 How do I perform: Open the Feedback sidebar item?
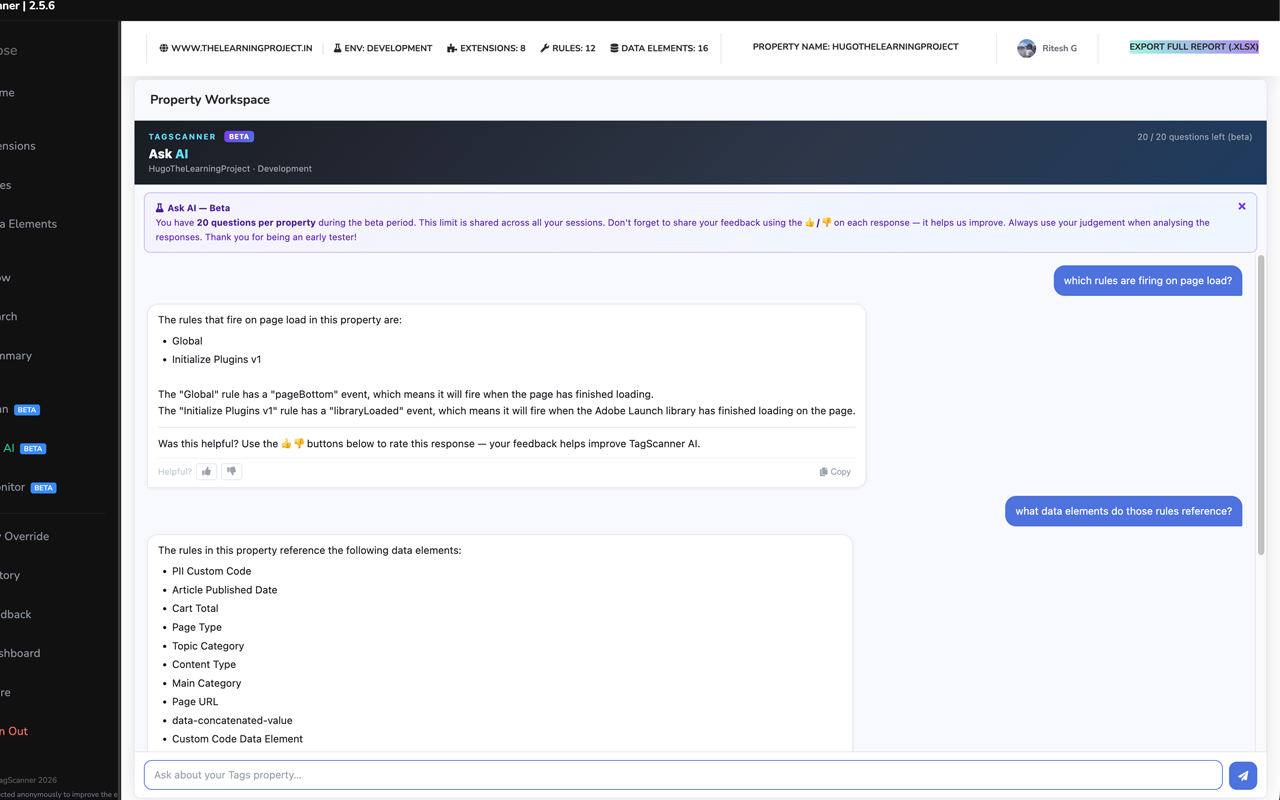15,614
